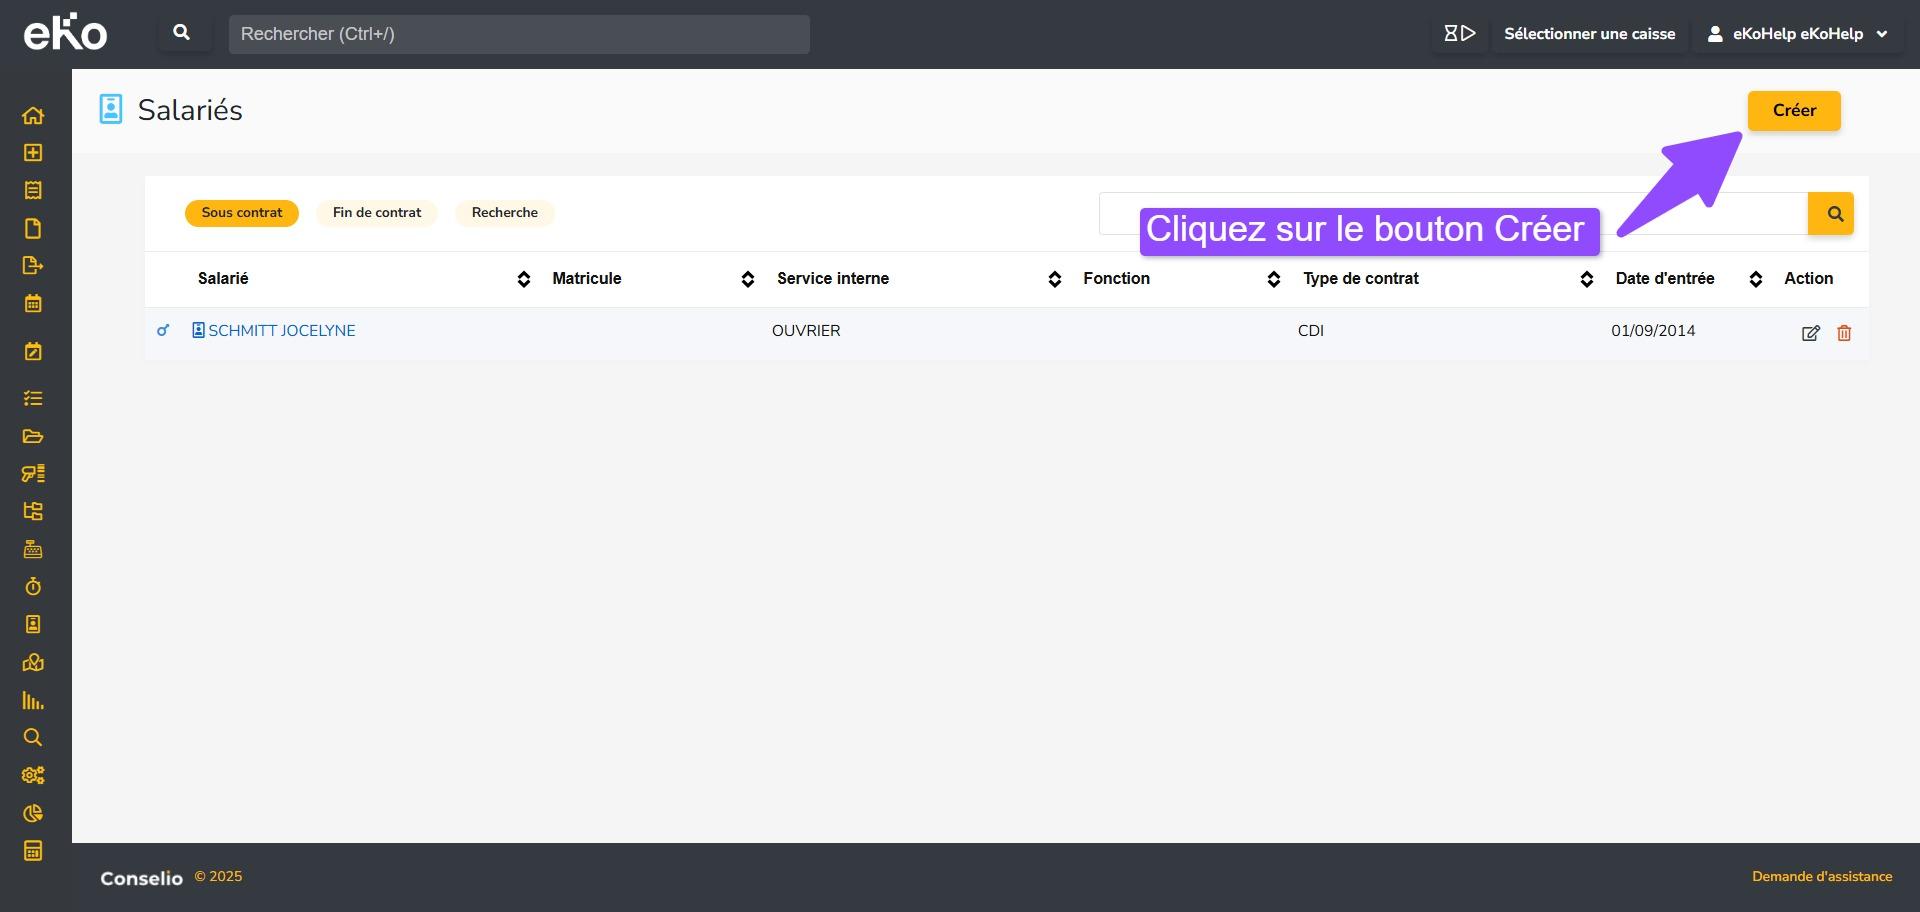
Task: Expand the eKoHelp user menu
Action: click(x=1798, y=34)
